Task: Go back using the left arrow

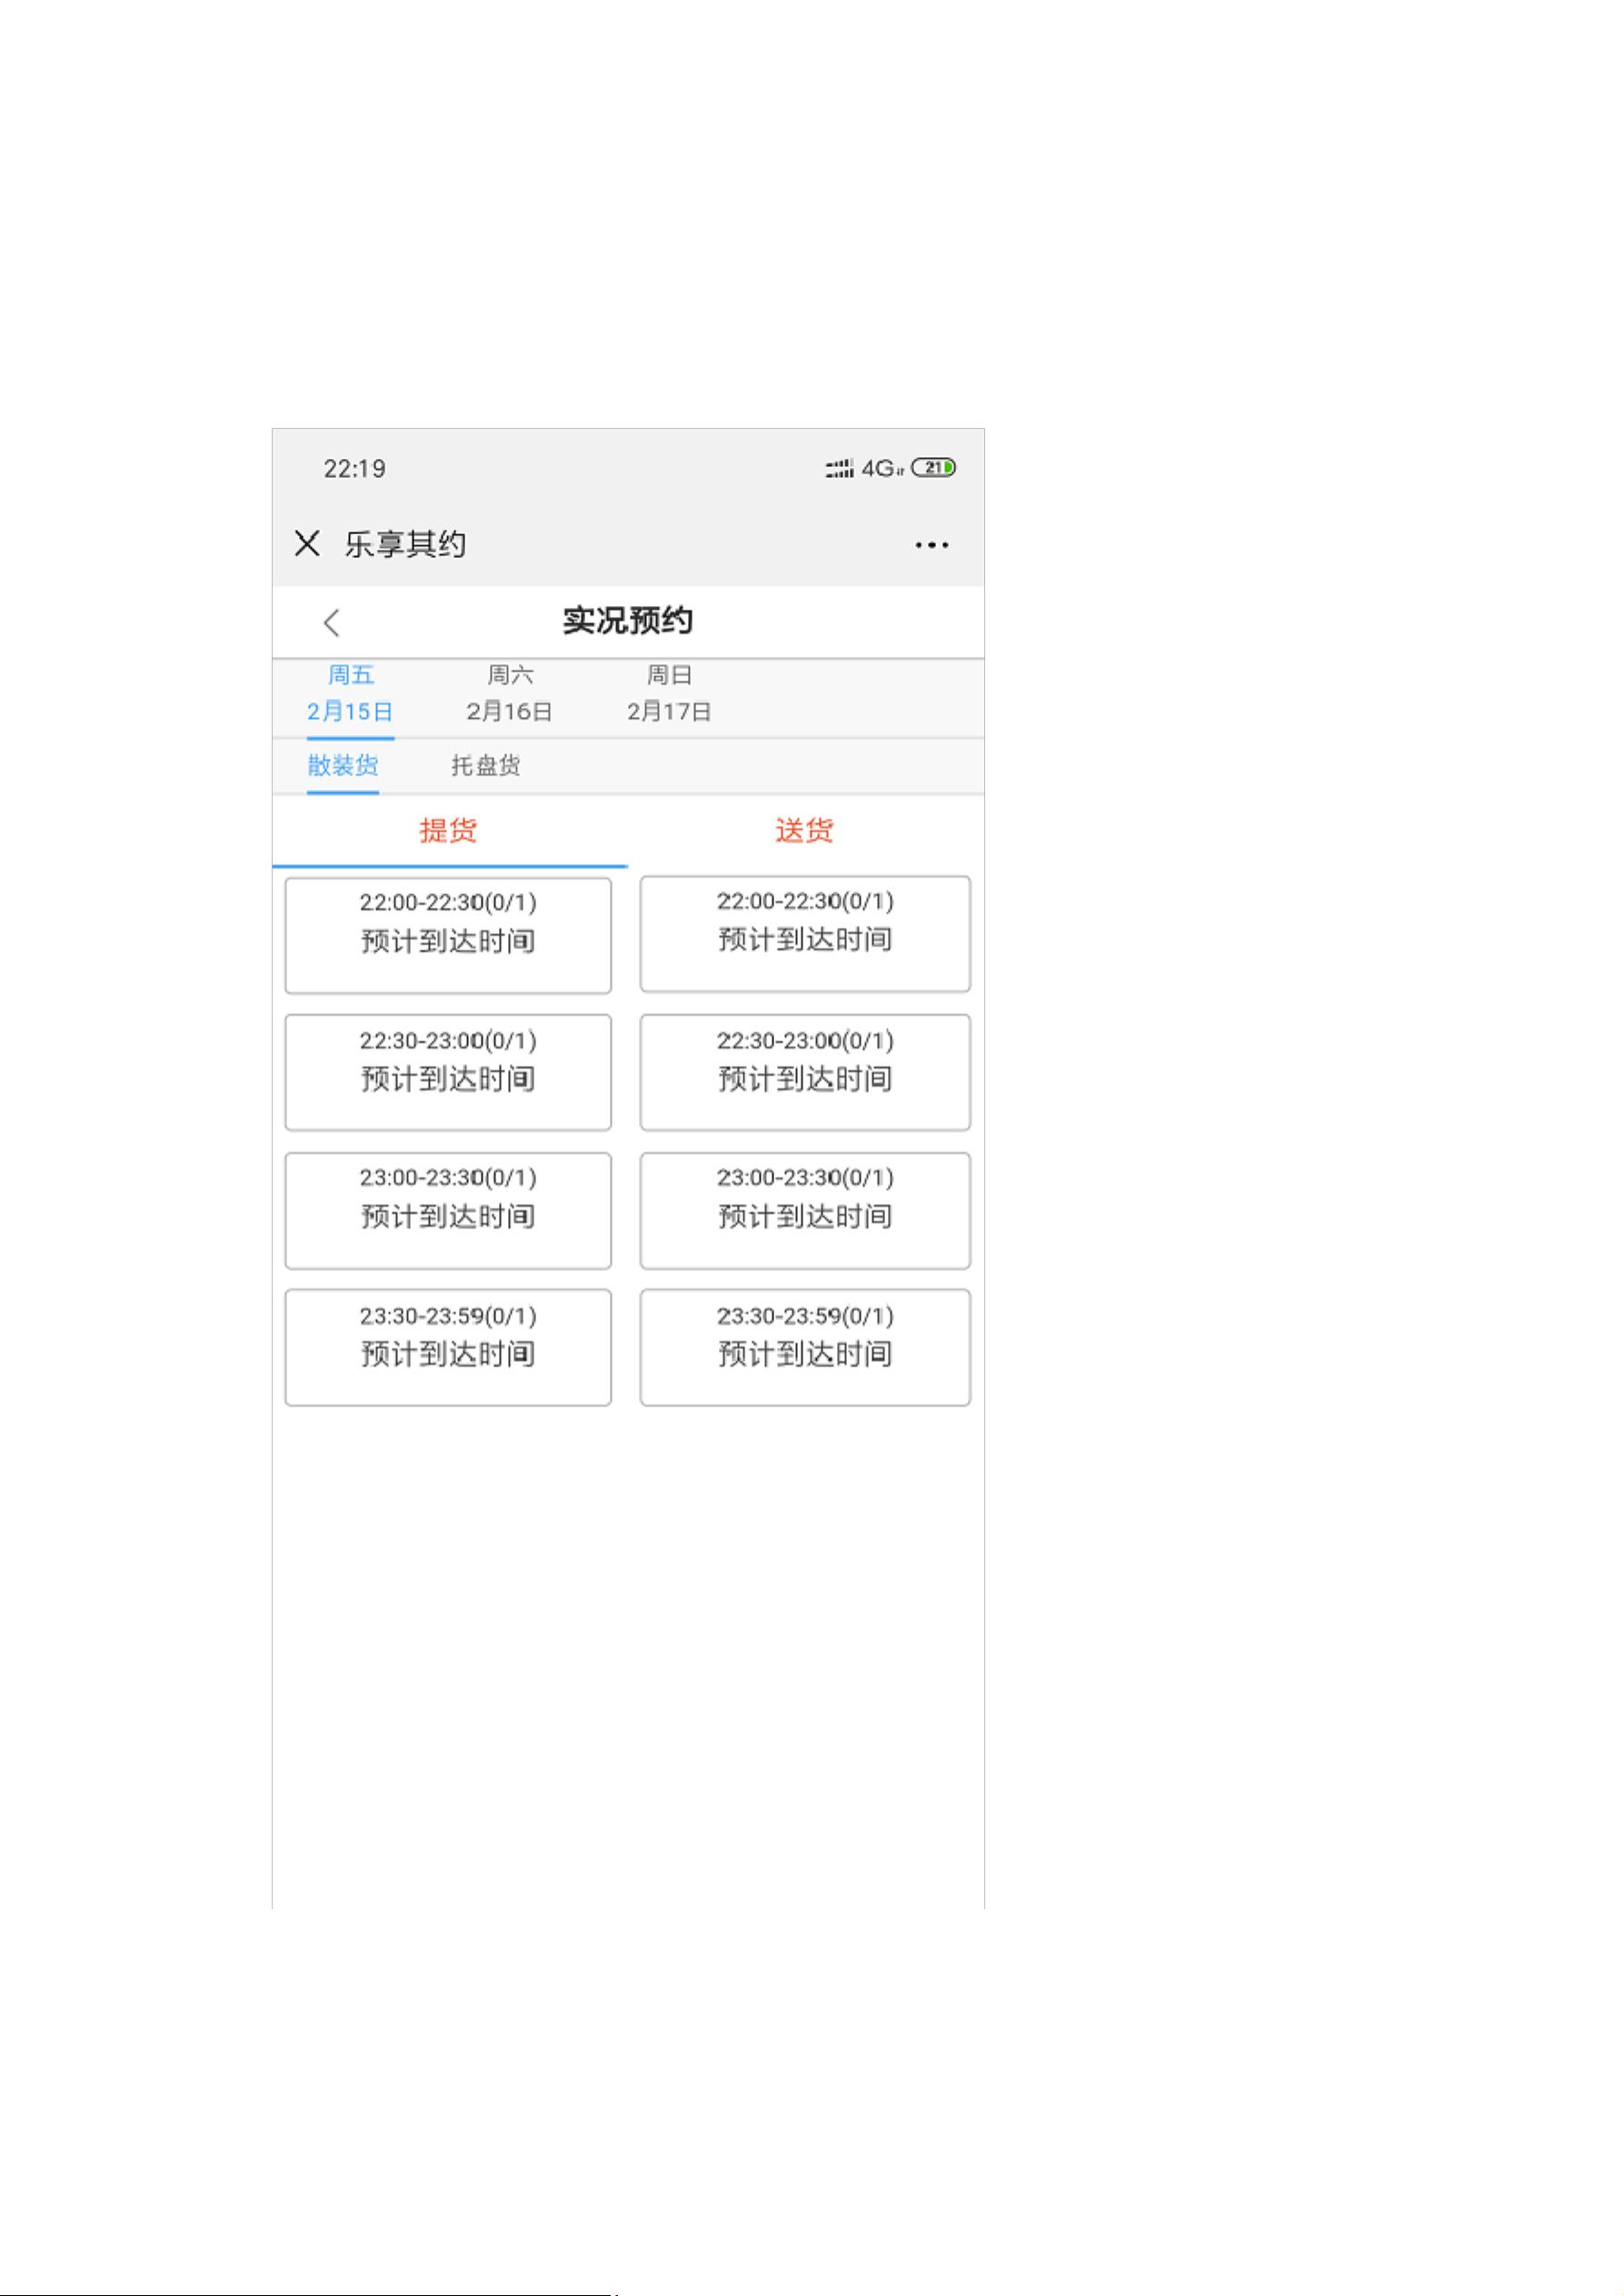Action: 332,622
